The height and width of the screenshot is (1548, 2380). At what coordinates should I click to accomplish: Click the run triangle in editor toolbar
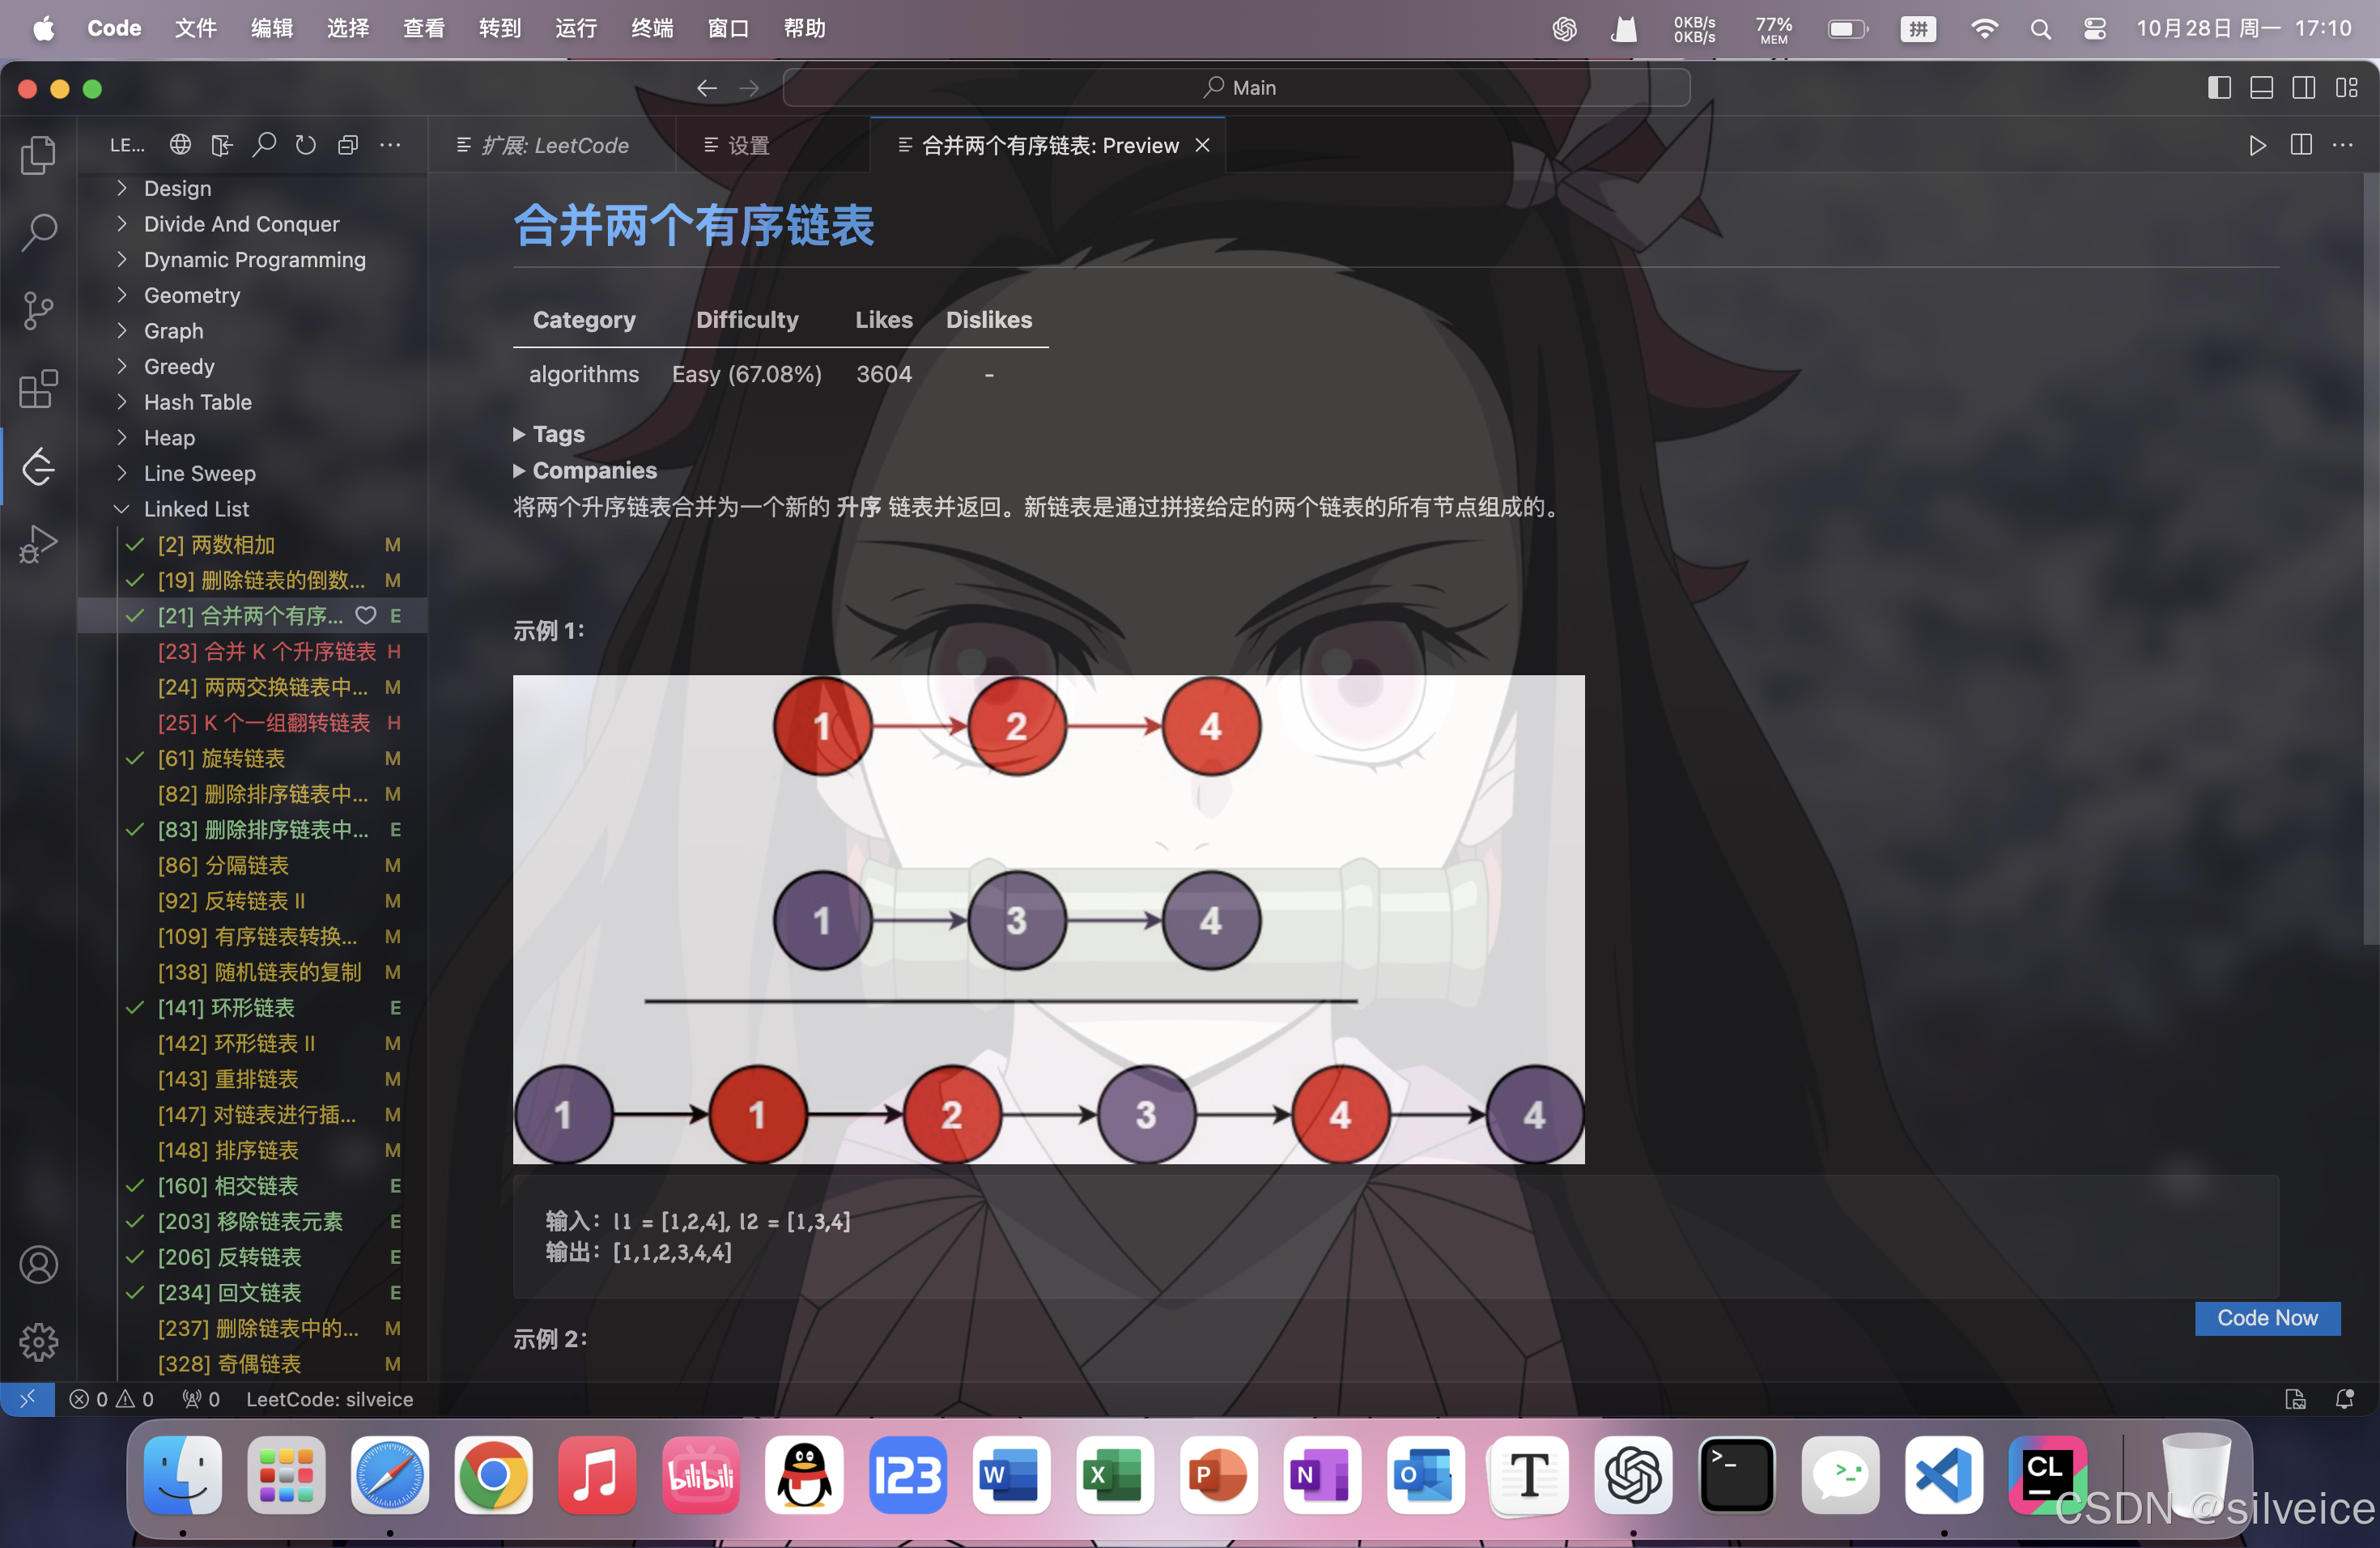tap(2257, 145)
